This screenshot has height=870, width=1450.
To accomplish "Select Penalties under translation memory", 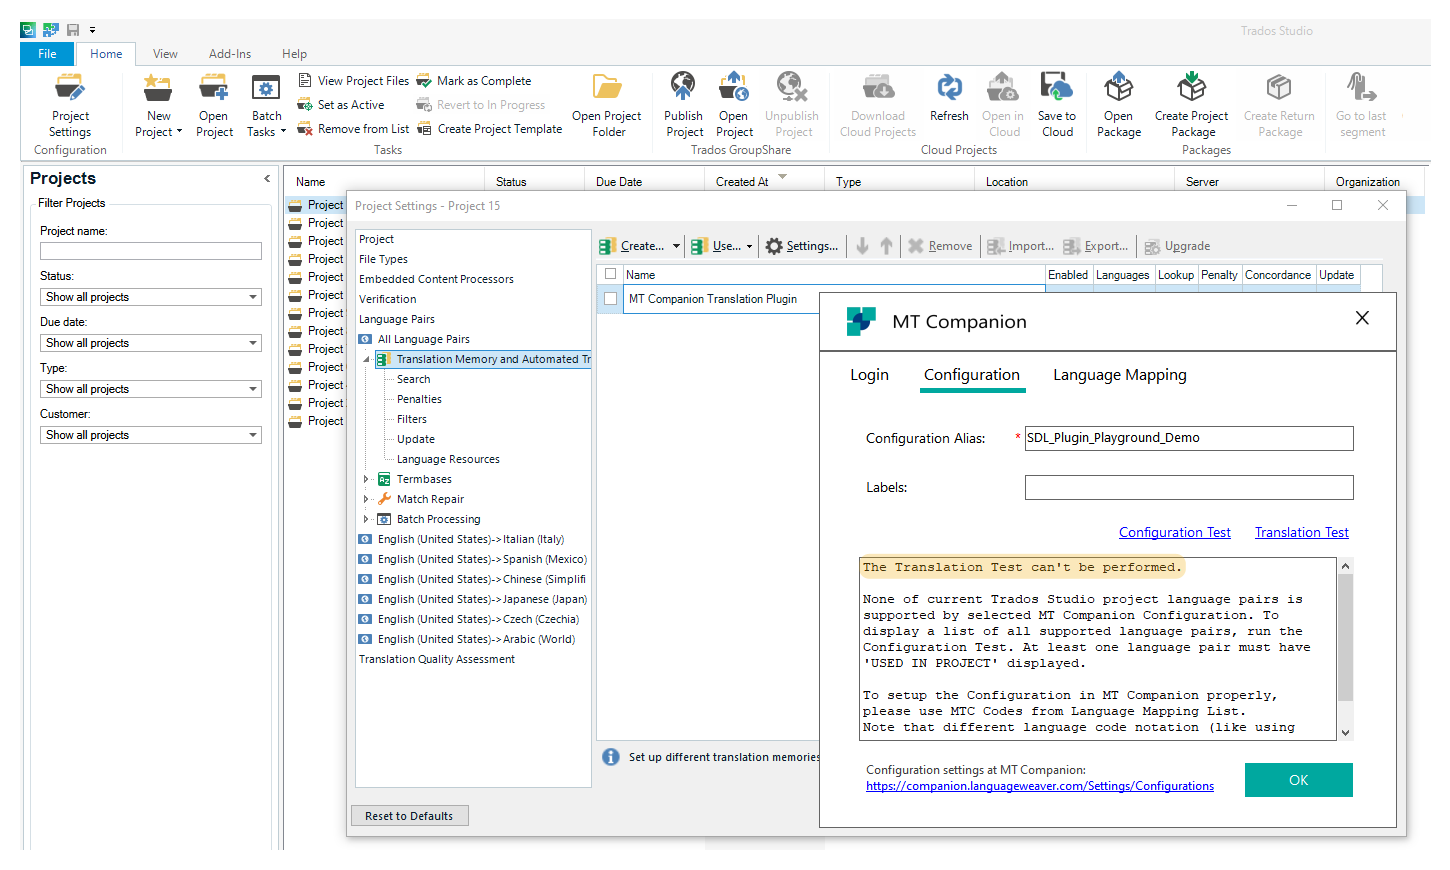I will [x=419, y=399].
